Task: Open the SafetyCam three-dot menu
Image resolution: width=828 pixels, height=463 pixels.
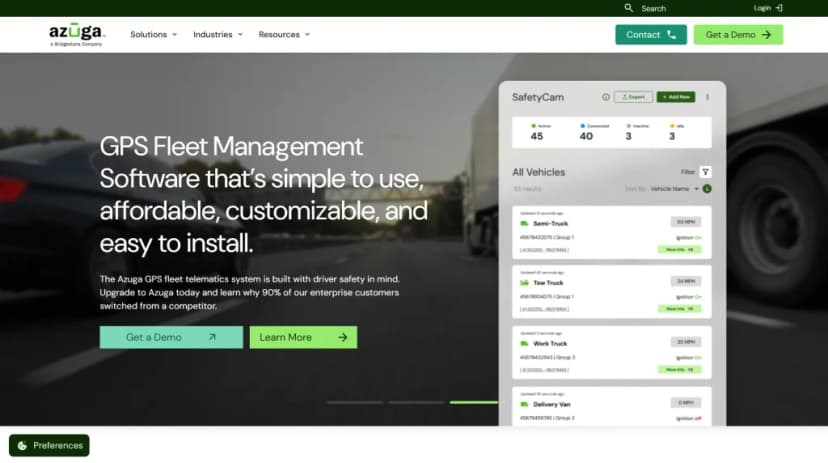Action: point(707,97)
